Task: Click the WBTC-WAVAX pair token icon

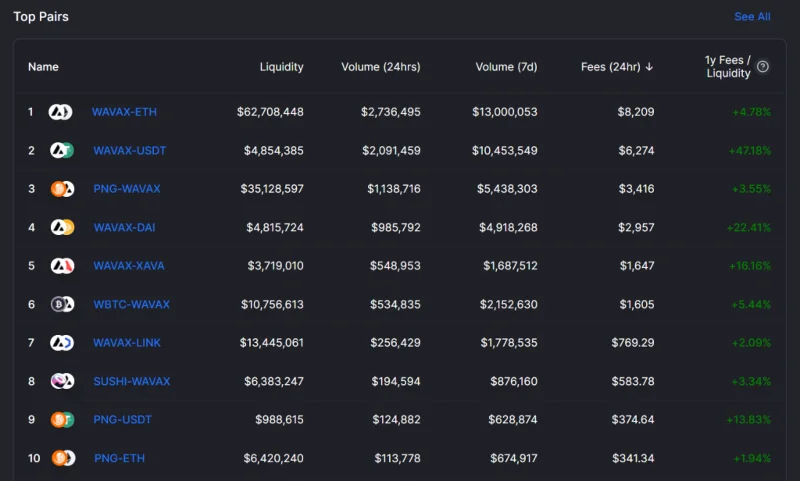Action: click(62, 305)
